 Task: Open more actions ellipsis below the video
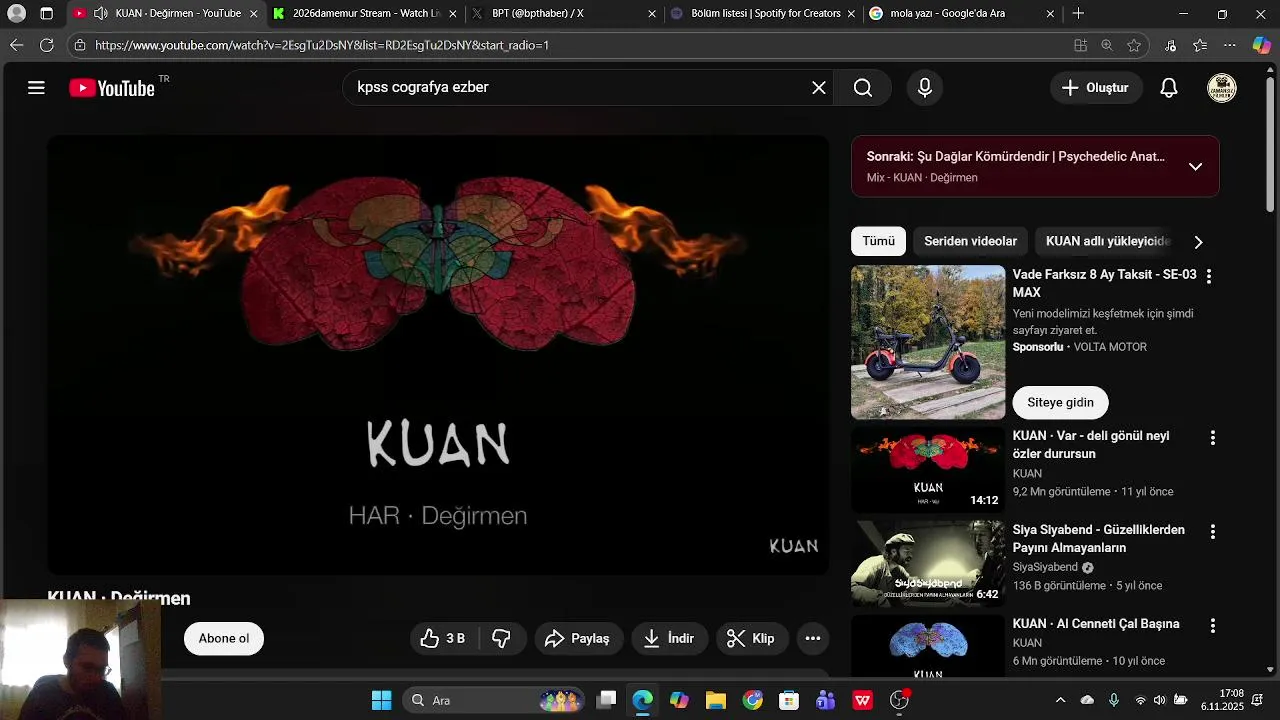tap(813, 638)
